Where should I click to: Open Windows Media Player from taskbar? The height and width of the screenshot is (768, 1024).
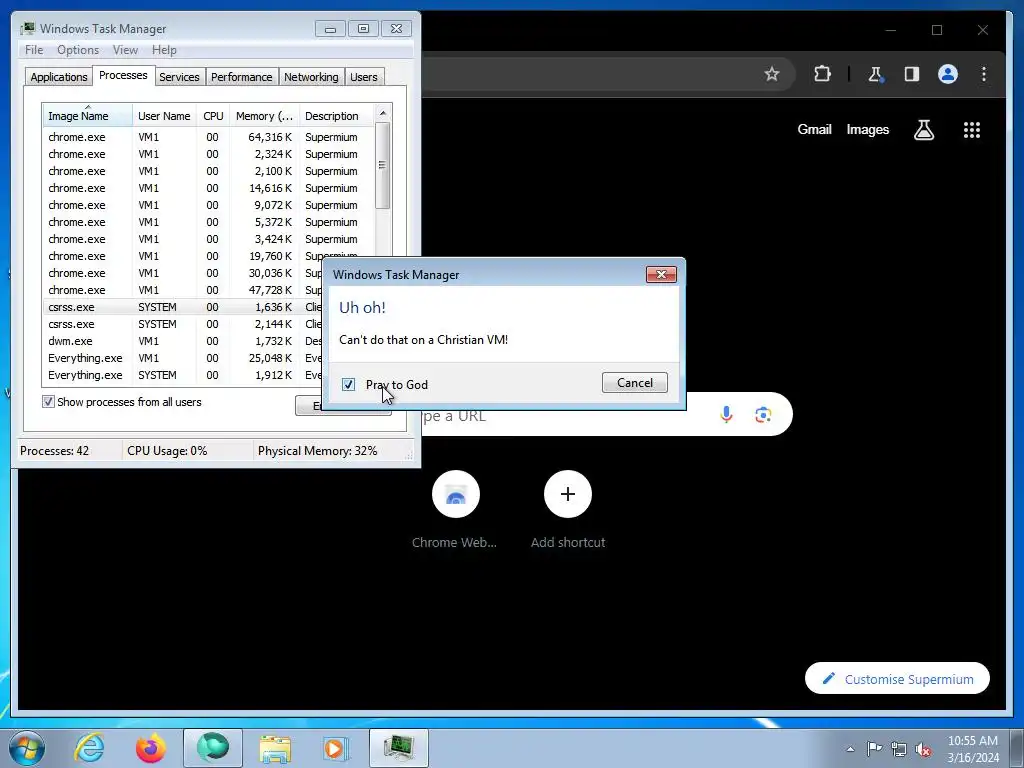(x=336, y=748)
